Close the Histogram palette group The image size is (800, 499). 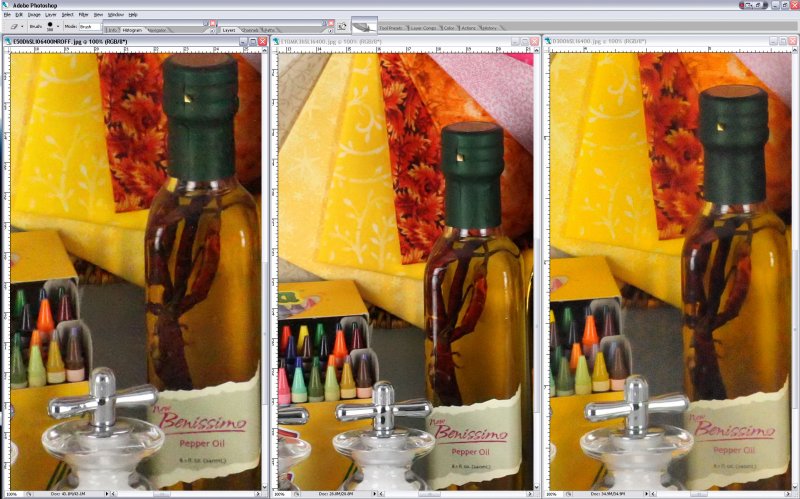(x=213, y=23)
